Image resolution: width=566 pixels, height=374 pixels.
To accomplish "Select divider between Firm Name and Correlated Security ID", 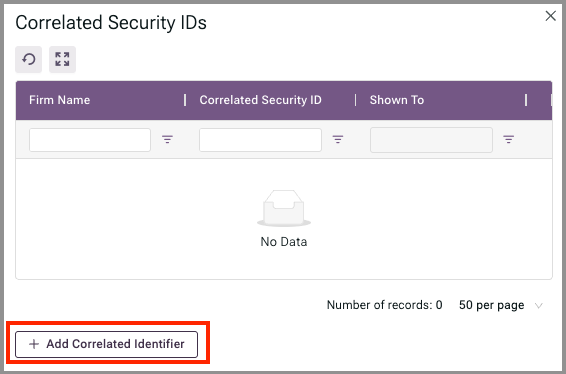I will click(185, 100).
